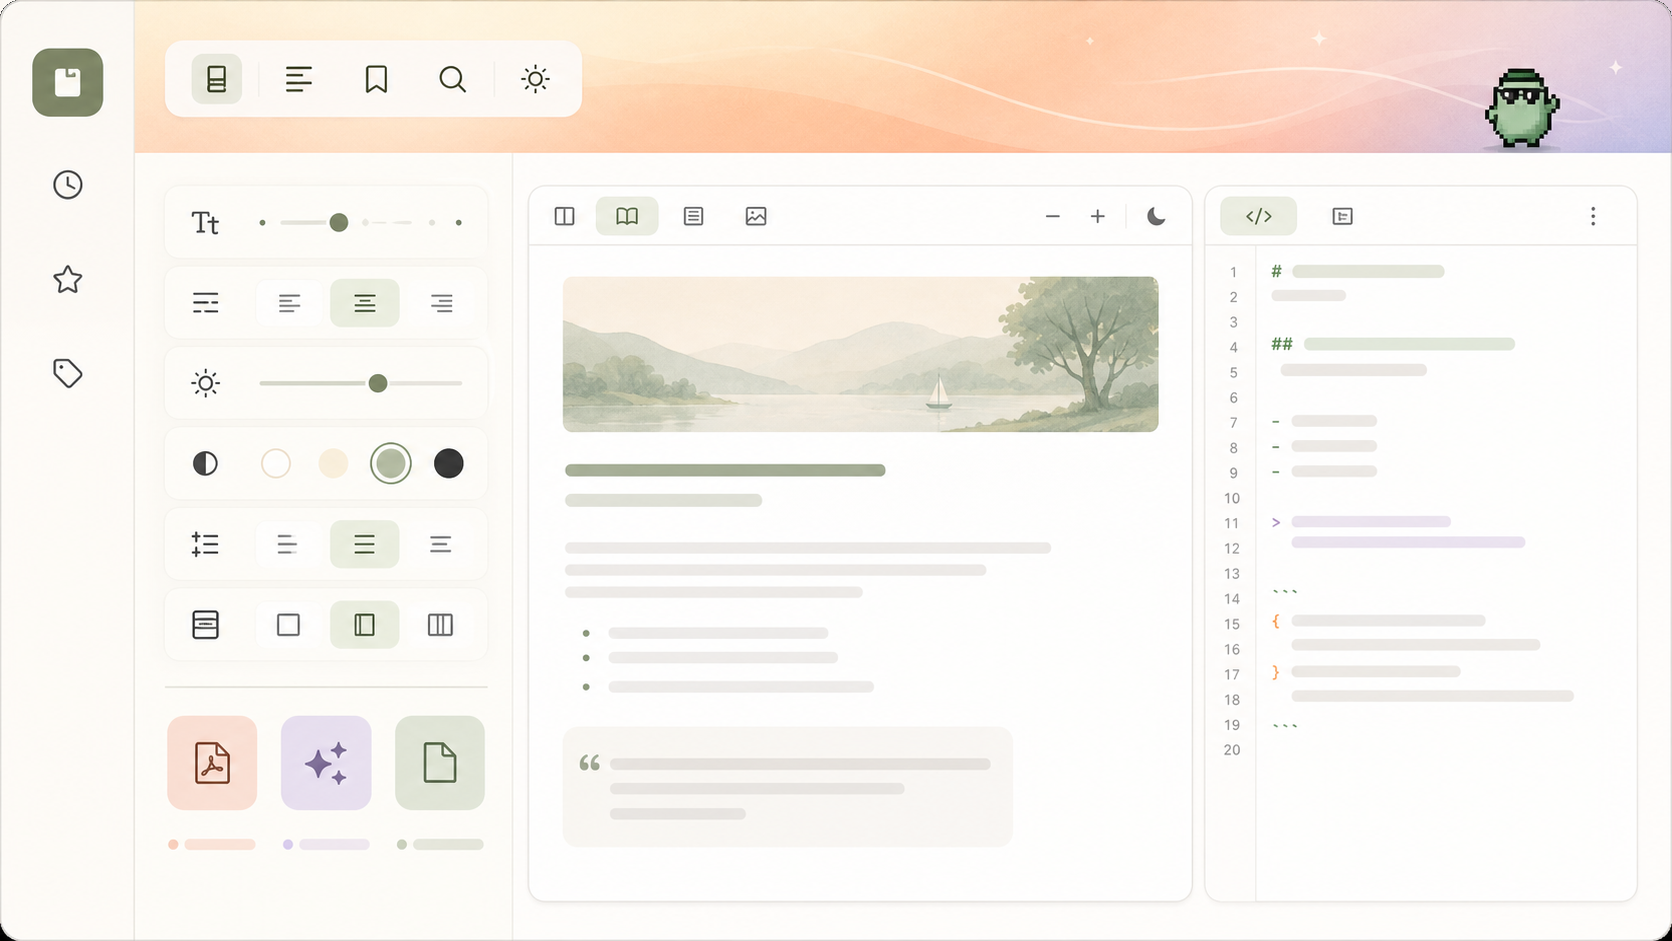1672x941 pixels.
Task: Select sidebar page layout option
Action: point(365,625)
